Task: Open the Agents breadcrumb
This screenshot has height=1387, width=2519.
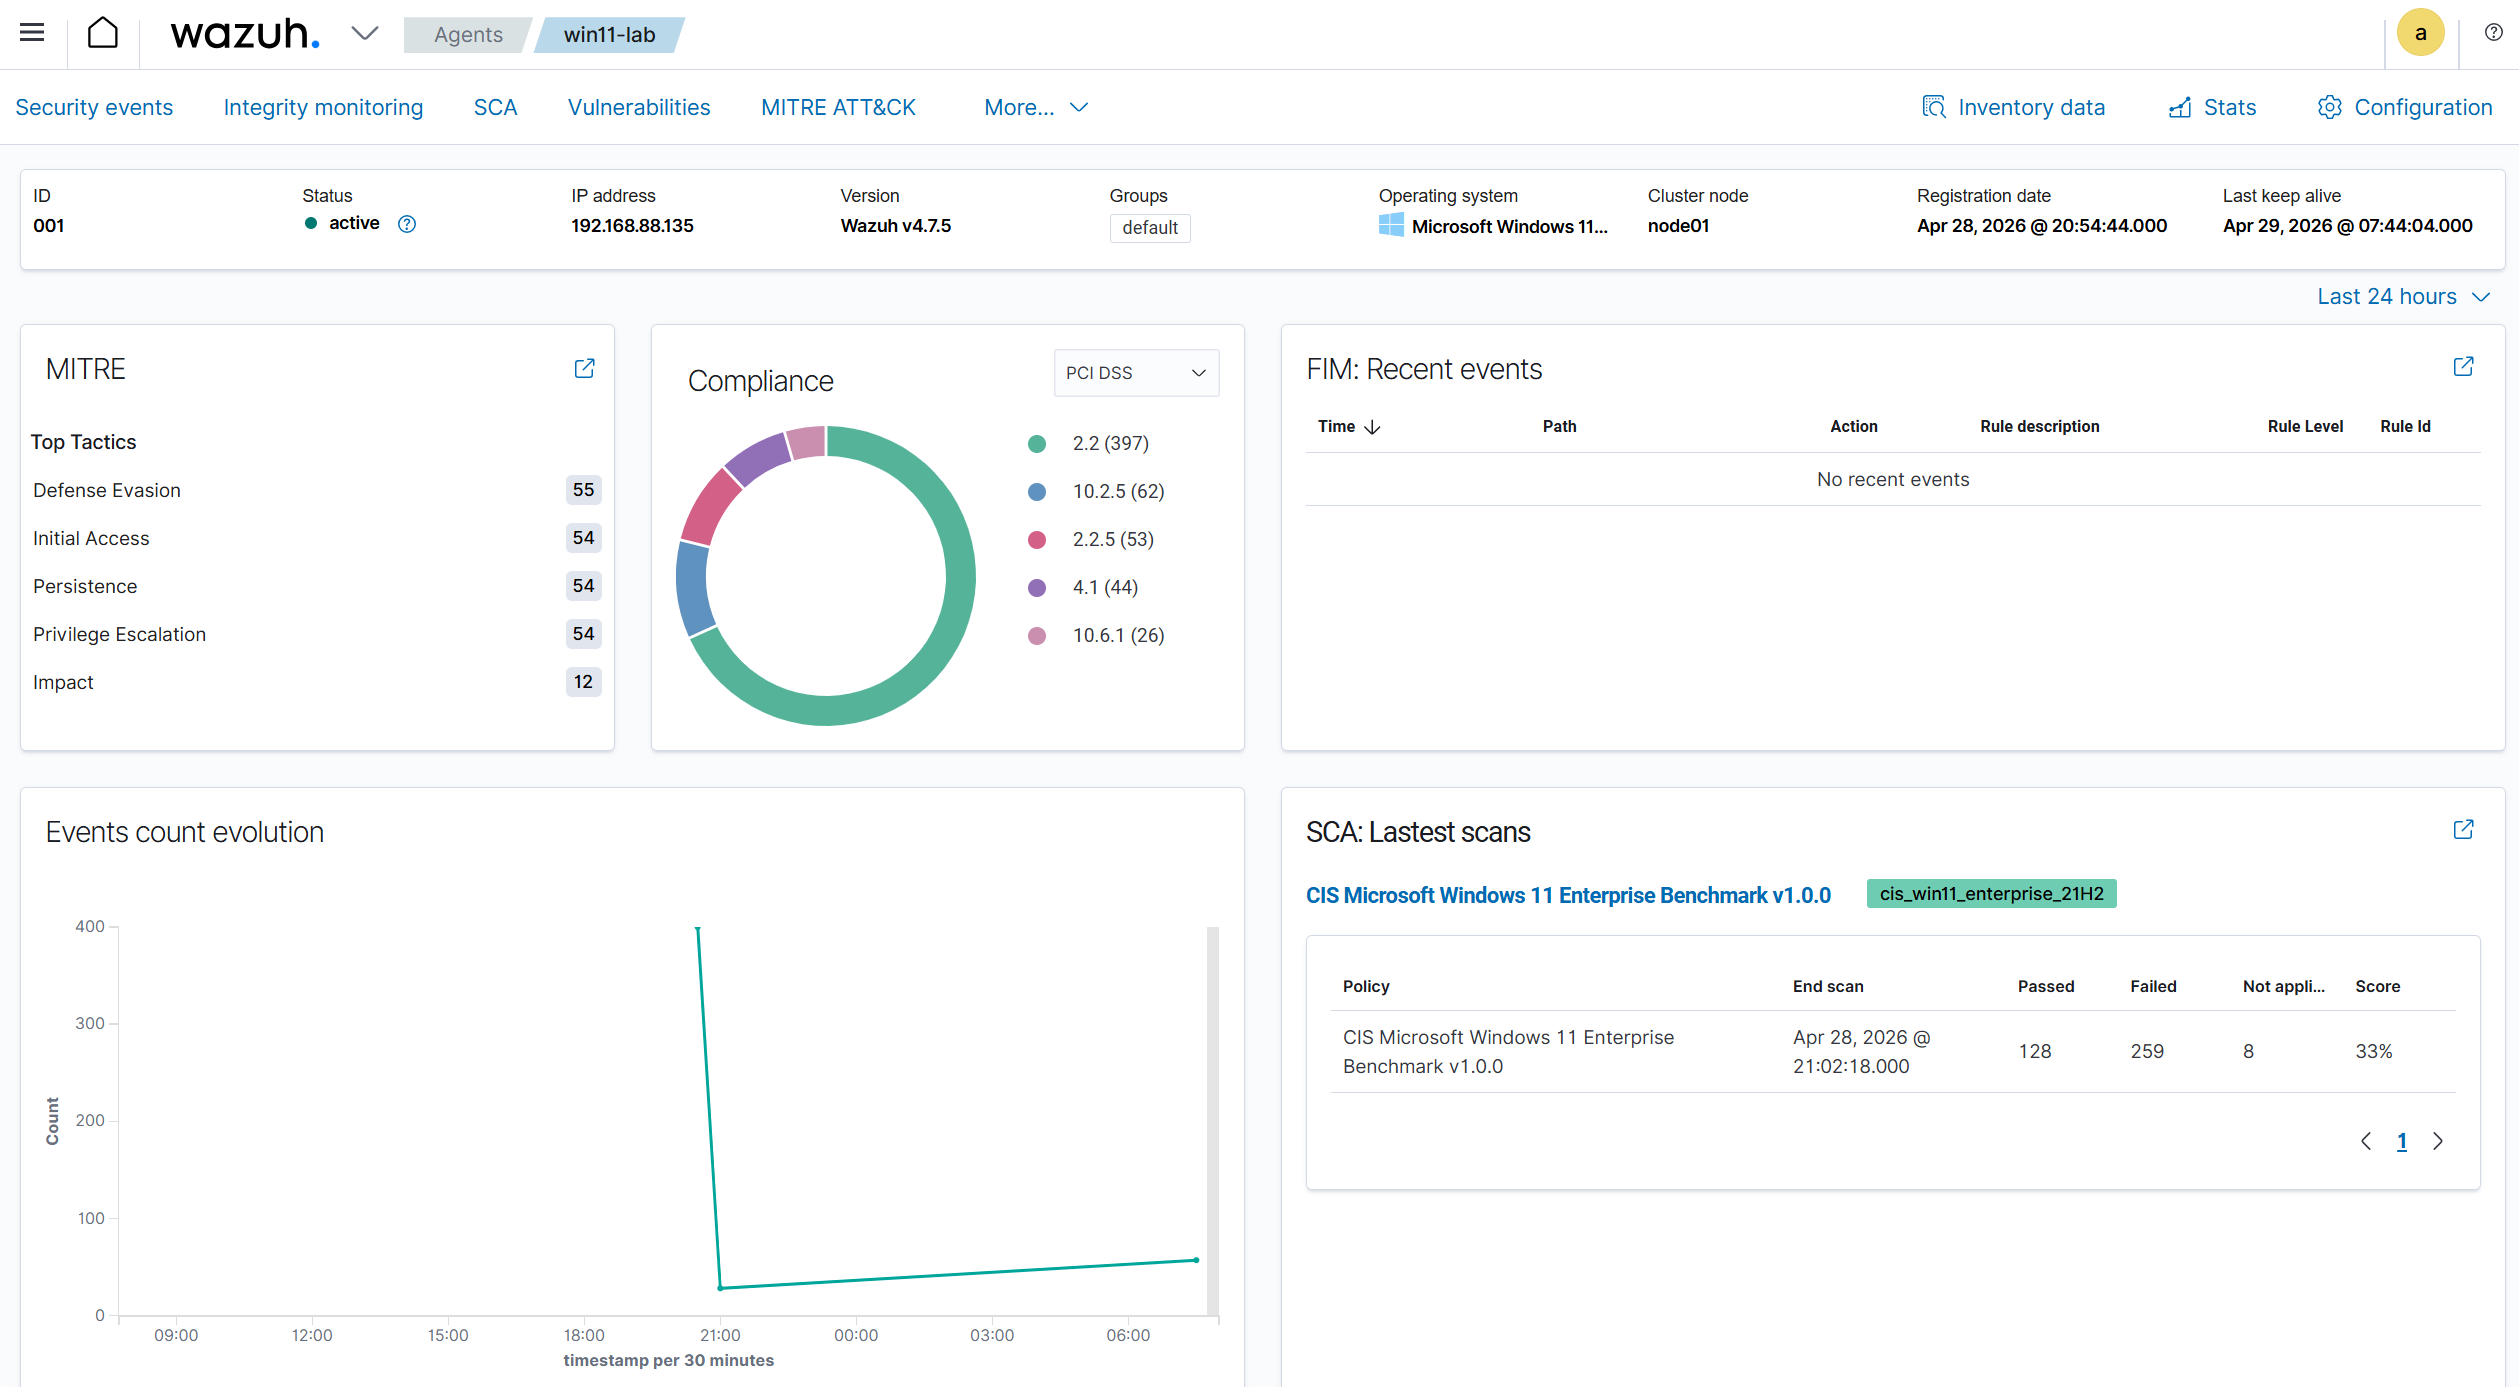Action: pos(468,34)
